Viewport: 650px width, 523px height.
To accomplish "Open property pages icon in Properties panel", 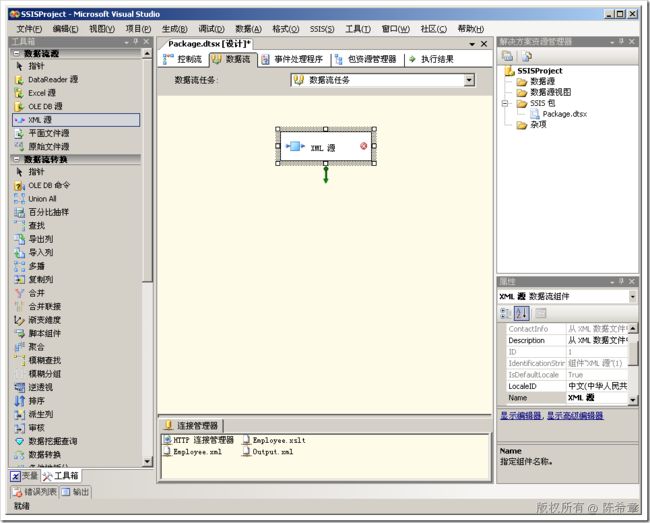I will [541, 313].
